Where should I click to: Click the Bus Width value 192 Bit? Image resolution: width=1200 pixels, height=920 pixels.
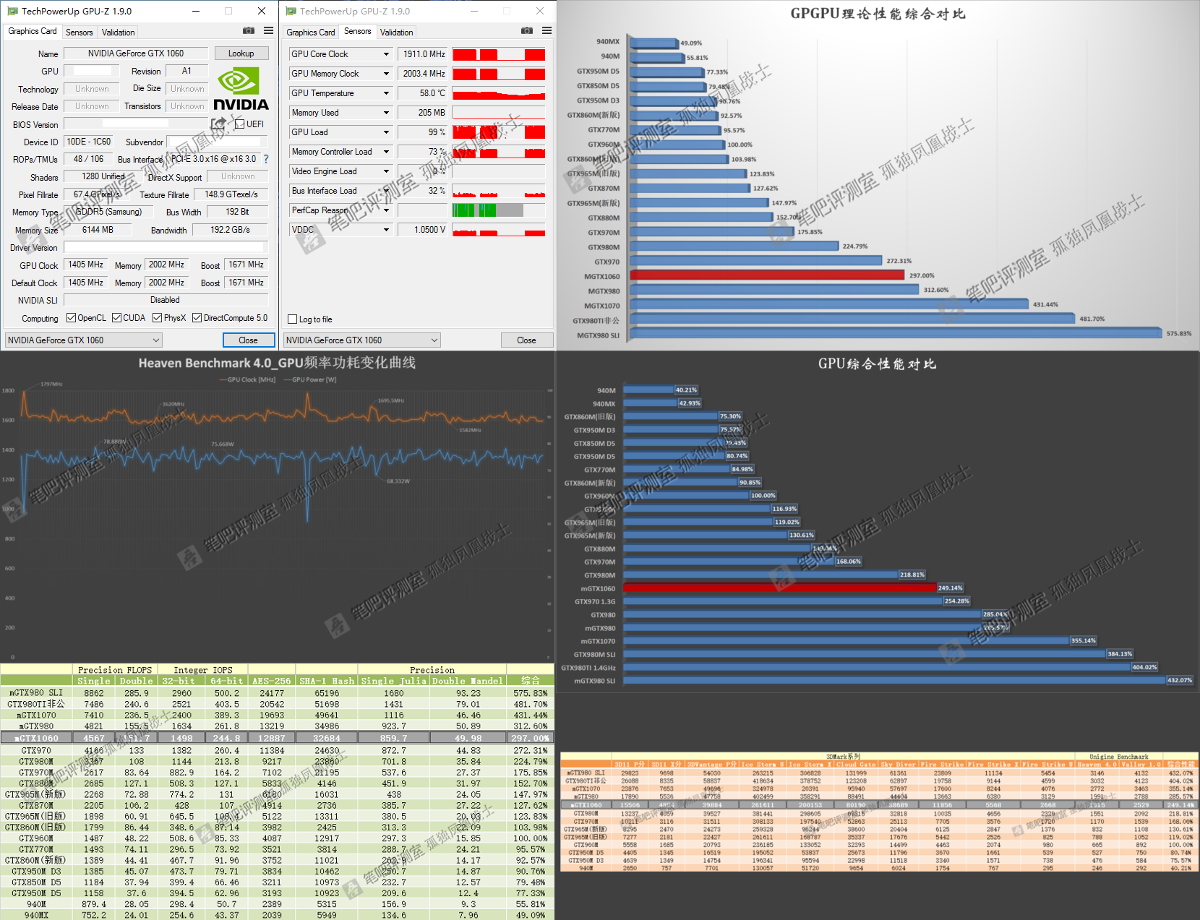point(238,212)
